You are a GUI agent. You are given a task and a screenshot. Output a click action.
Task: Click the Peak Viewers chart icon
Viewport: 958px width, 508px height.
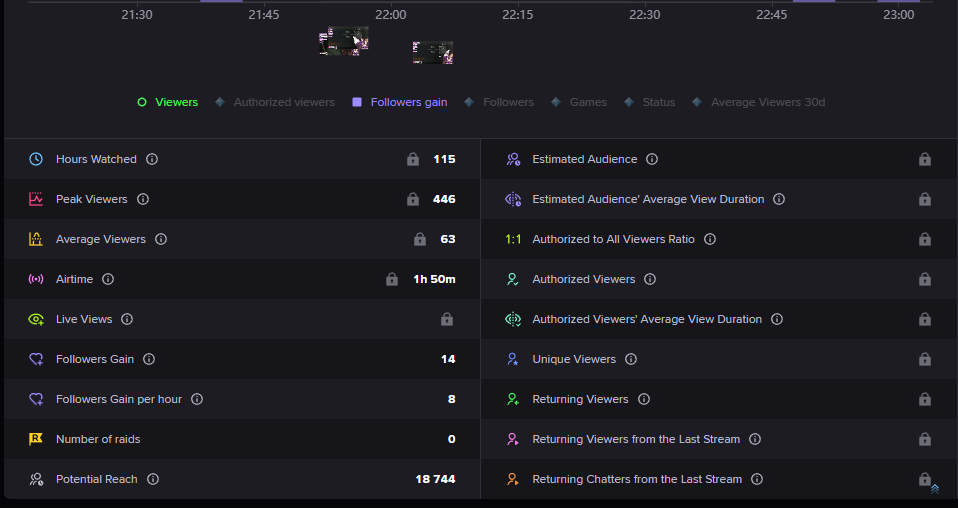pyautogui.click(x=36, y=199)
